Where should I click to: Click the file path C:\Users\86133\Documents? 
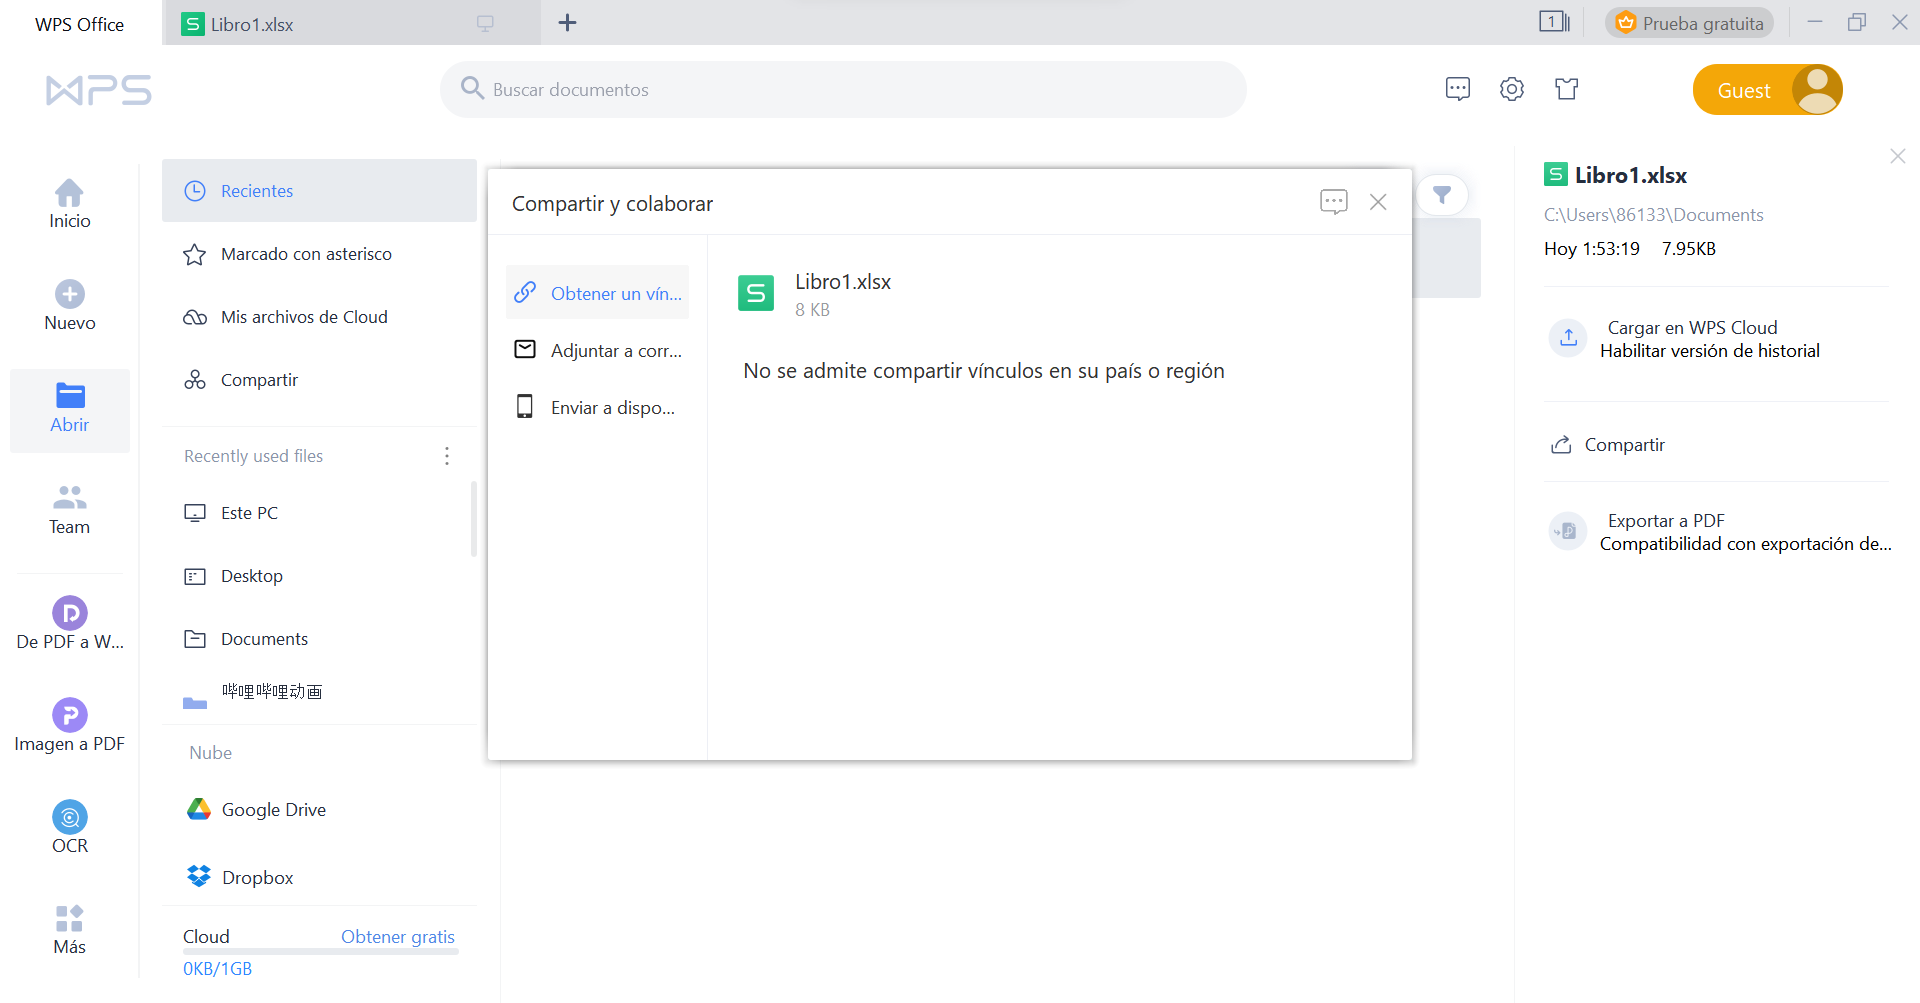click(x=1653, y=215)
